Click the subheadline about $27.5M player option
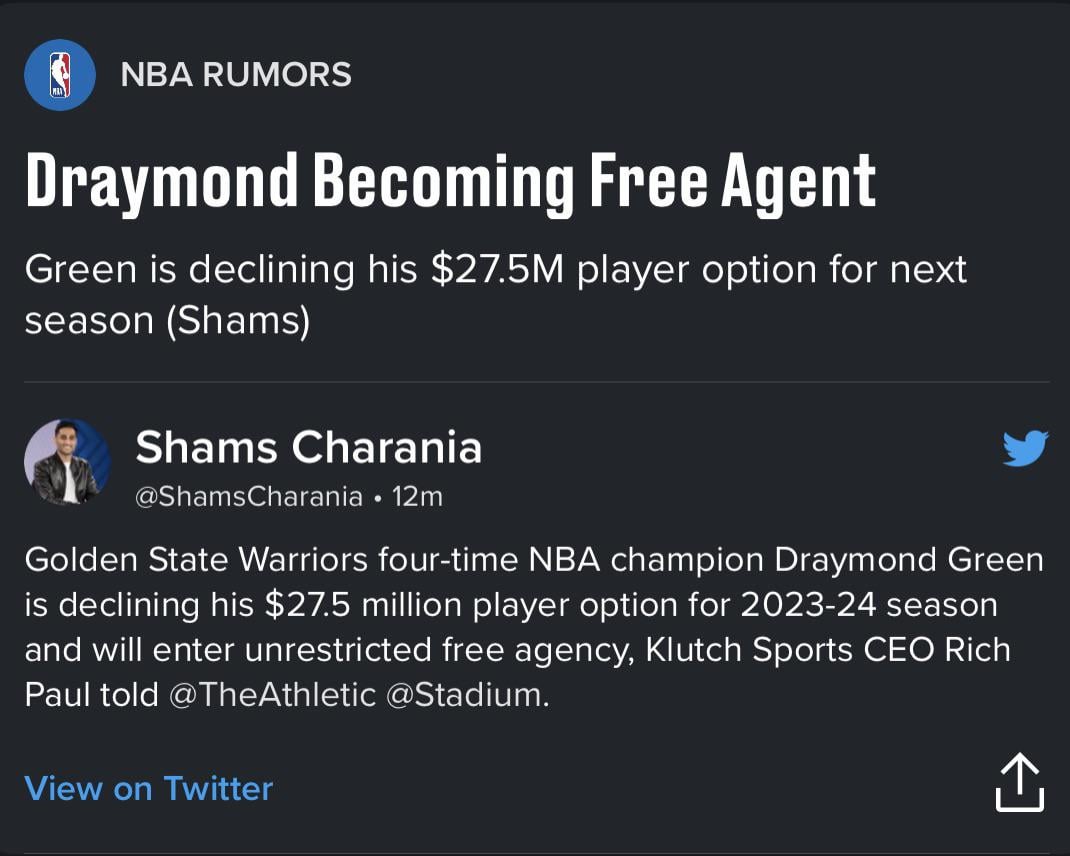The image size is (1070, 856). click(x=495, y=270)
